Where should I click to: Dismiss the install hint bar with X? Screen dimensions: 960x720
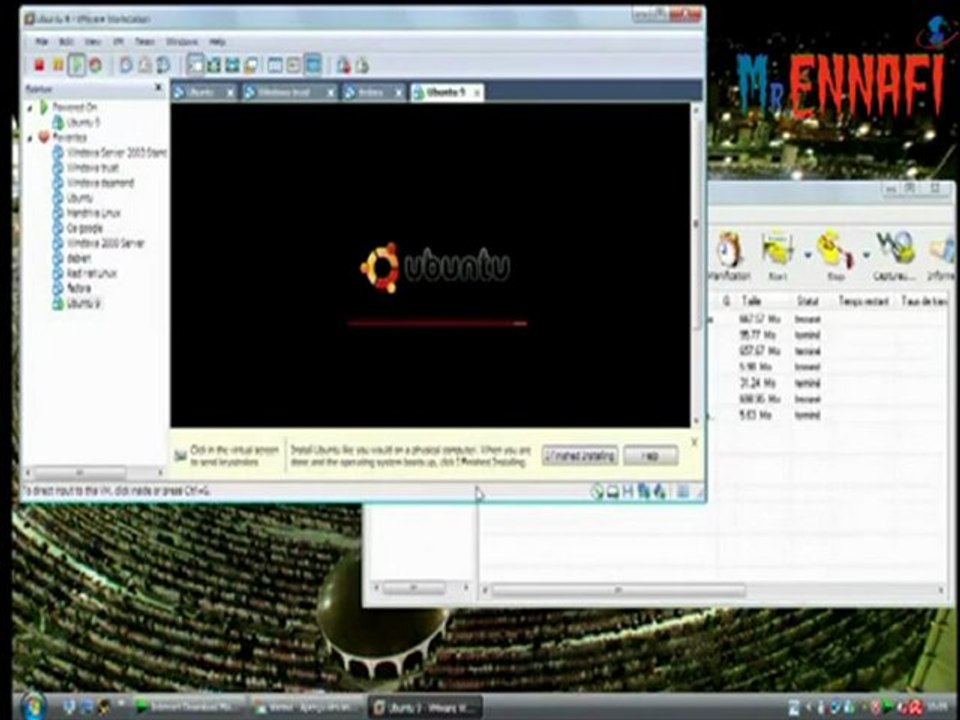694,442
